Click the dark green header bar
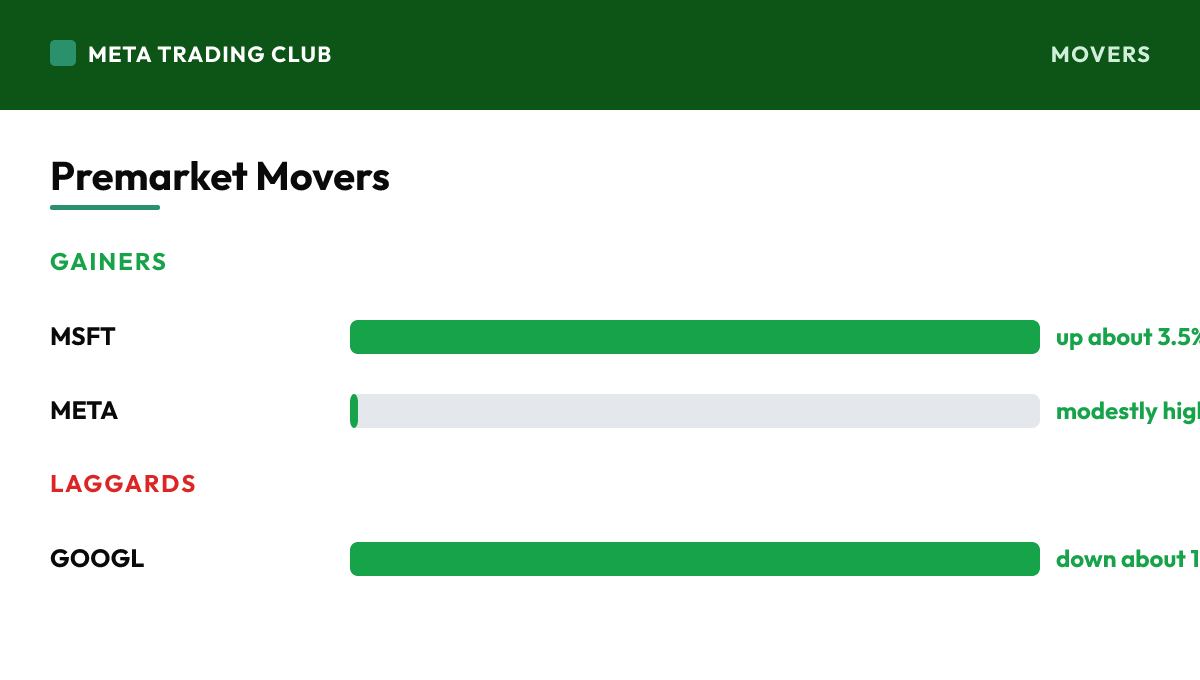Screen dimensions: 1200x680 click(x=600, y=55)
